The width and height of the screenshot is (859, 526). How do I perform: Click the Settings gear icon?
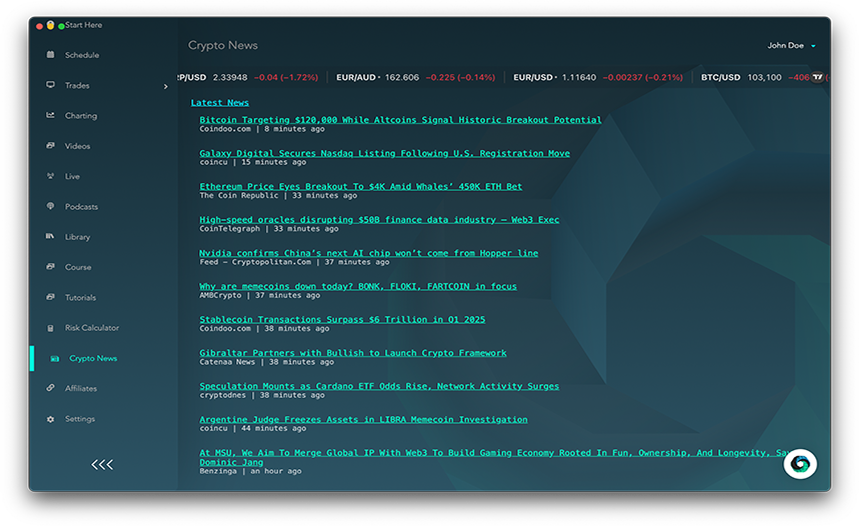point(50,419)
